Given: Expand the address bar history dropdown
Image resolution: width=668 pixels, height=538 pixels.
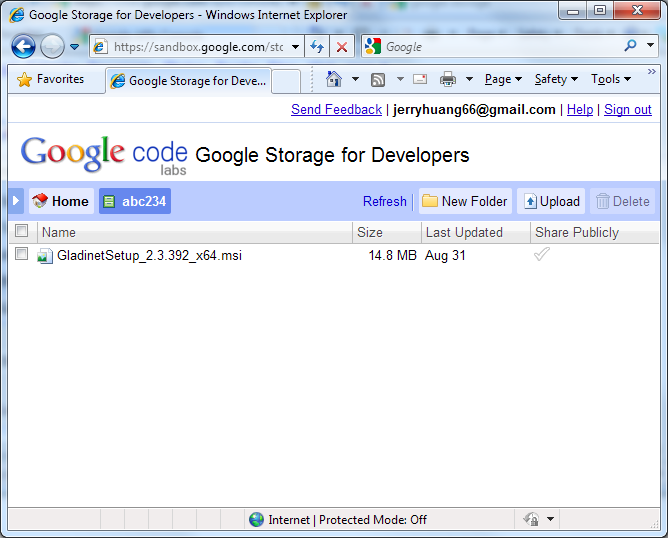Looking at the screenshot, I should [x=295, y=47].
